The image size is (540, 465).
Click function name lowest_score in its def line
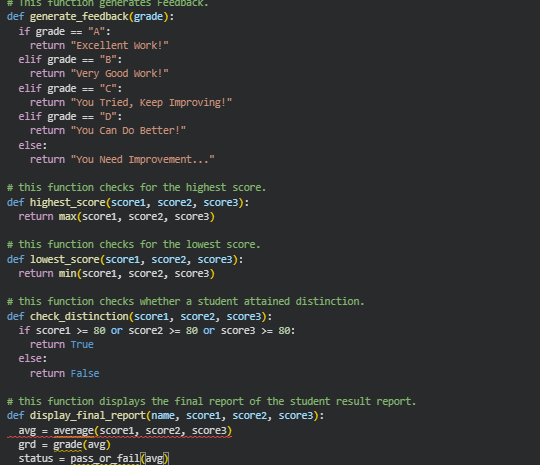click(x=65, y=259)
